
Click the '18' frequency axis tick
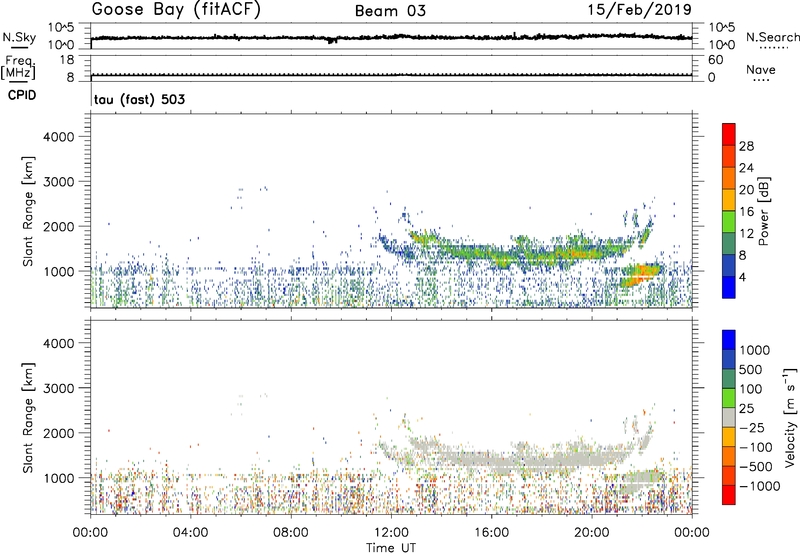point(67,60)
